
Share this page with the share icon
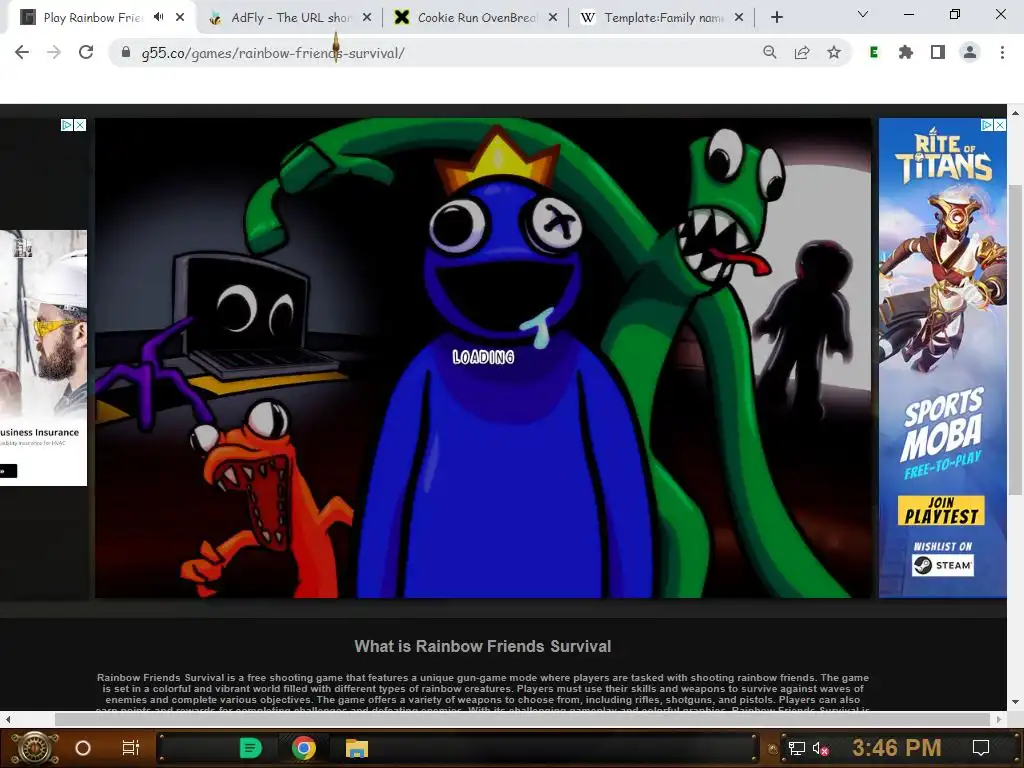pyautogui.click(x=802, y=52)
